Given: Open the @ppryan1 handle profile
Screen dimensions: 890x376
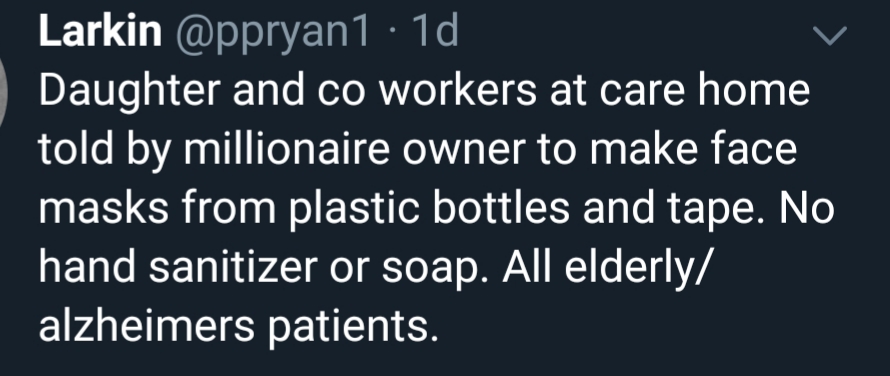Looking at the screenshot, I should point(272,33).
